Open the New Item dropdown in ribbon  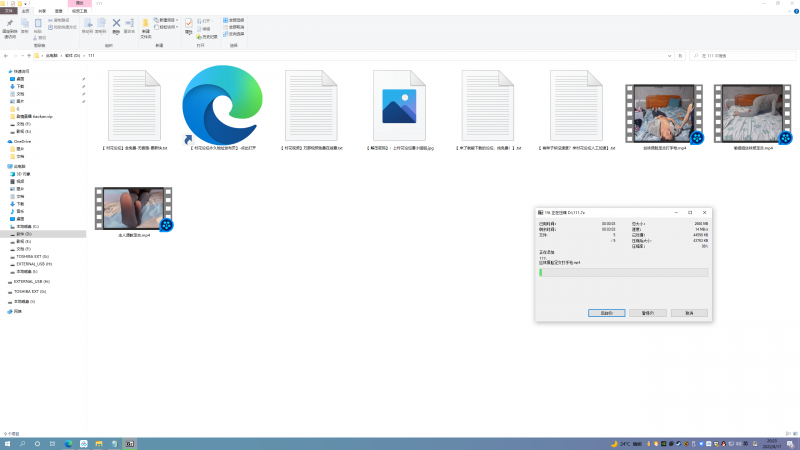click(x=165, y=19)
